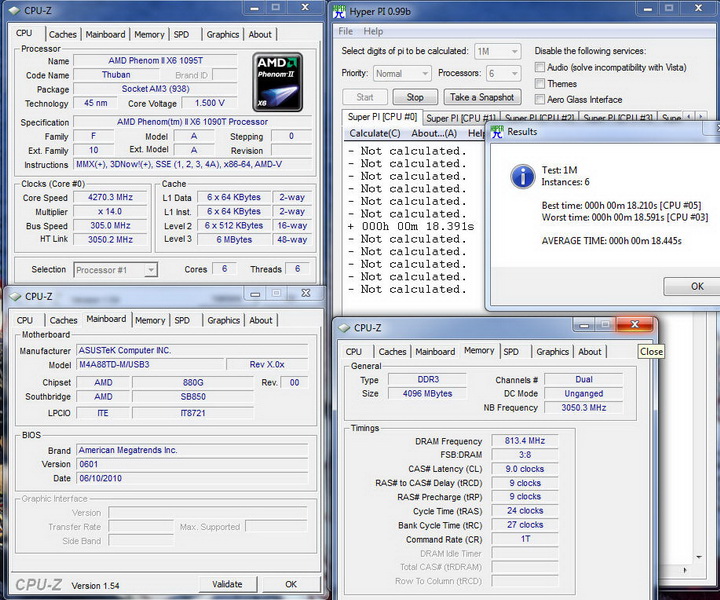Click the Results dialog title icon
The image size is (720, 600).
tap(497, 132)
